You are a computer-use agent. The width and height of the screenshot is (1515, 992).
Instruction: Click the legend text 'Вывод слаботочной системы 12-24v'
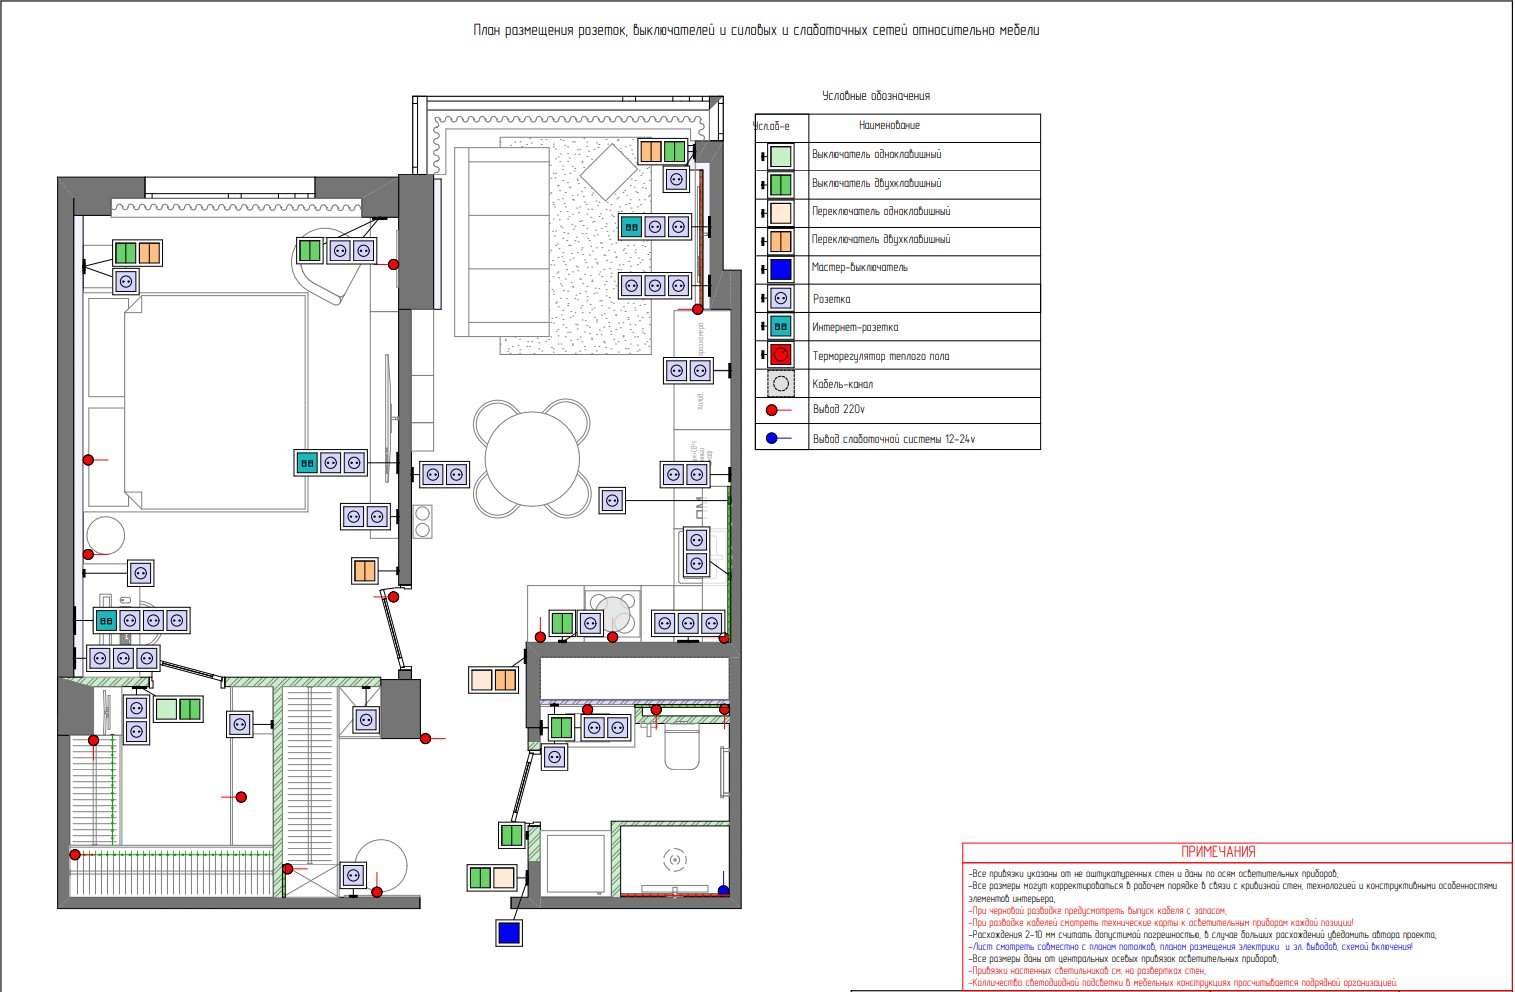tap(894, 439)
